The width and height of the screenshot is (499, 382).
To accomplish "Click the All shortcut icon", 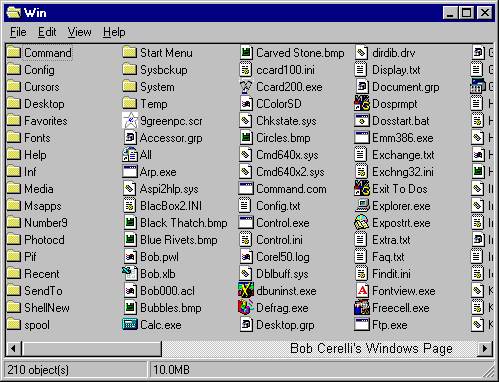I will coord(130,154).
